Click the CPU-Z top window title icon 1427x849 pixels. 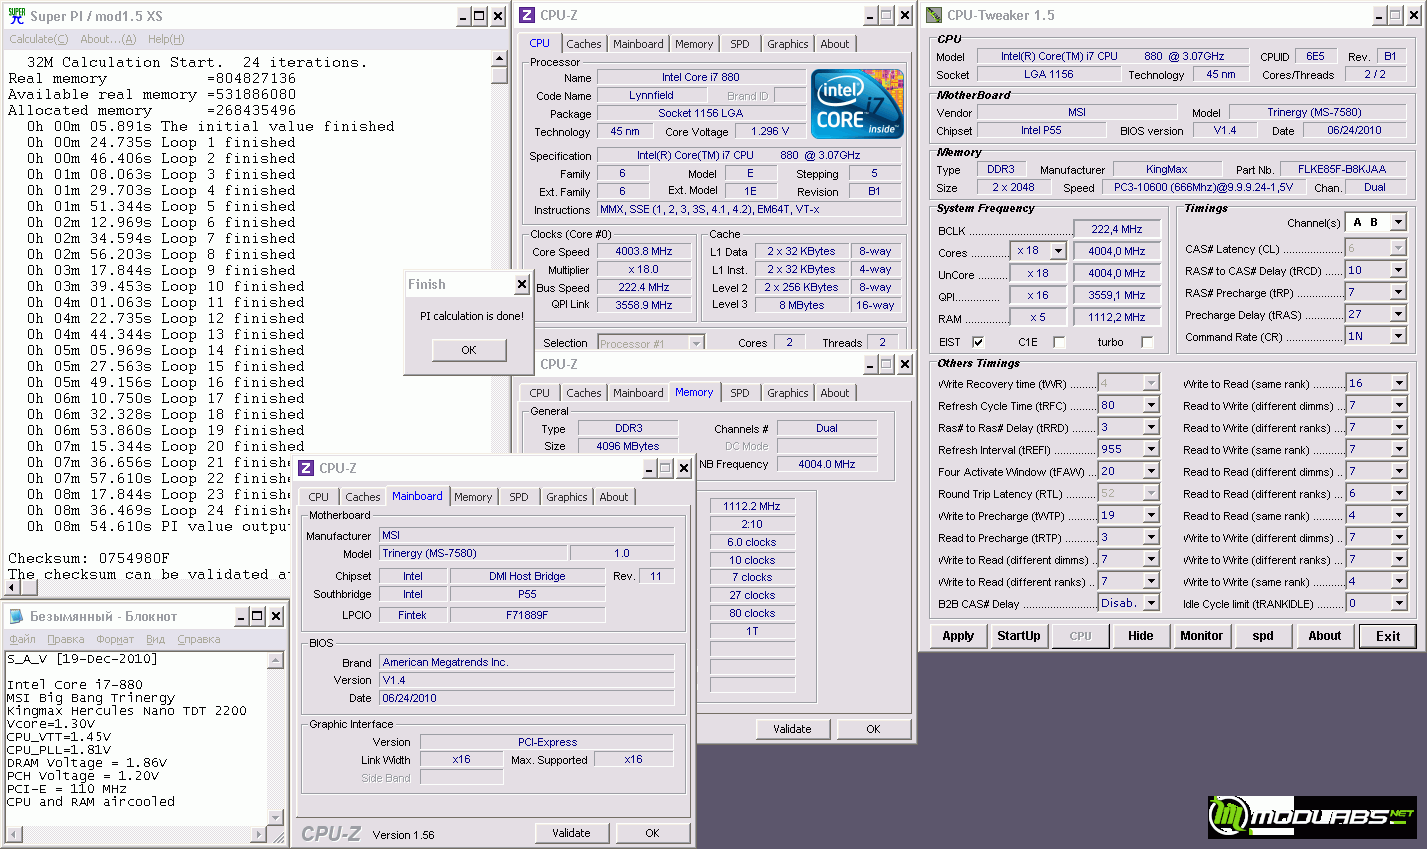[527, 15]
